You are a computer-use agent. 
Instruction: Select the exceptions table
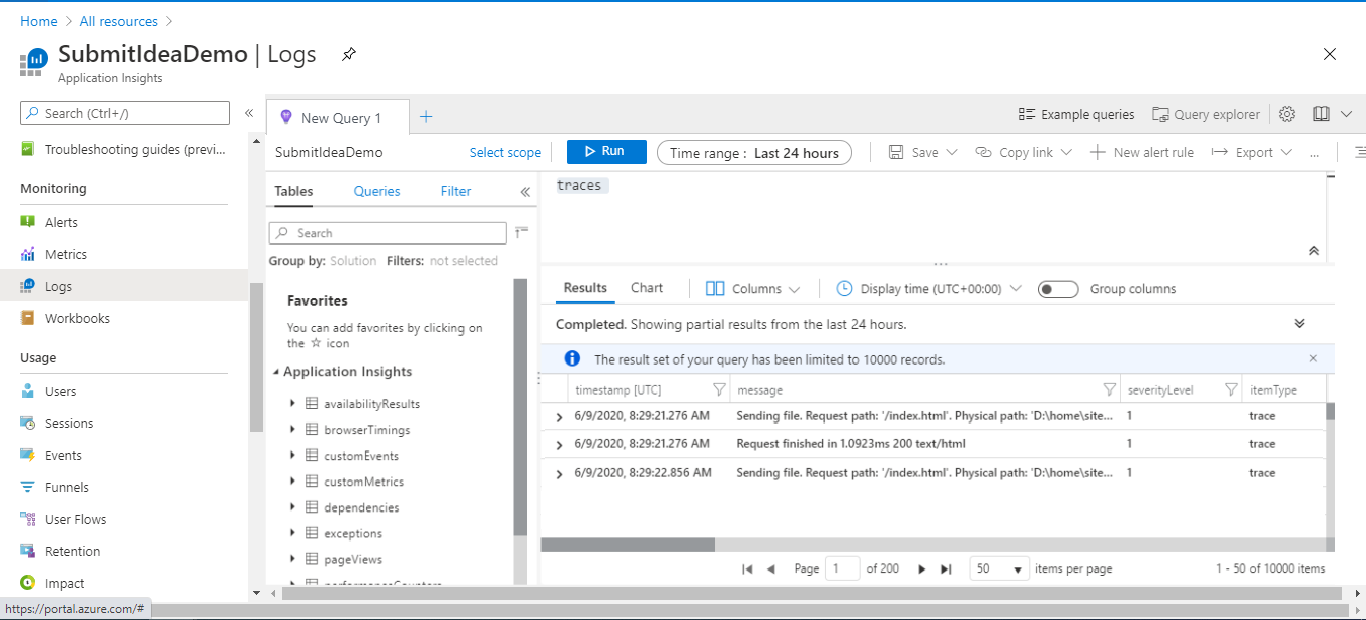pos(353,534)
